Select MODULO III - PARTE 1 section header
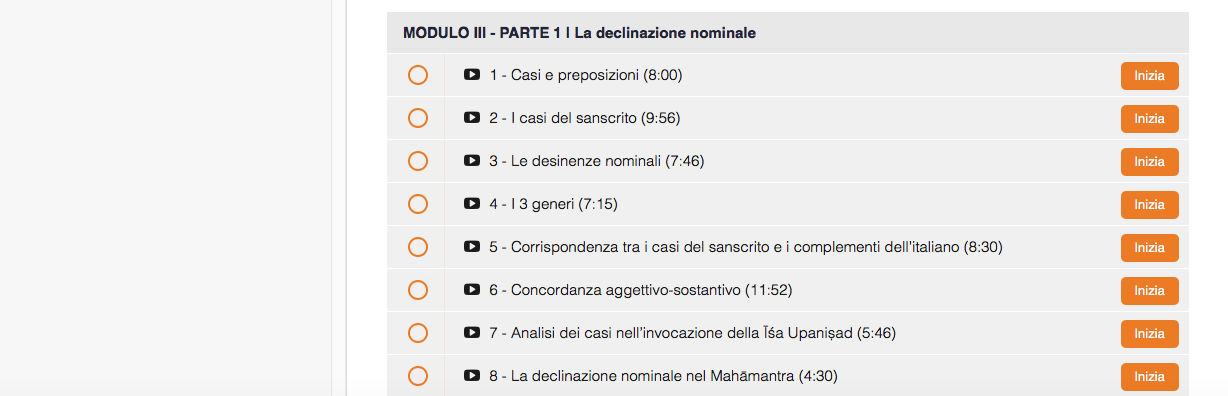Viewport: 1228px width, 396px height. [x=788, y=33]
